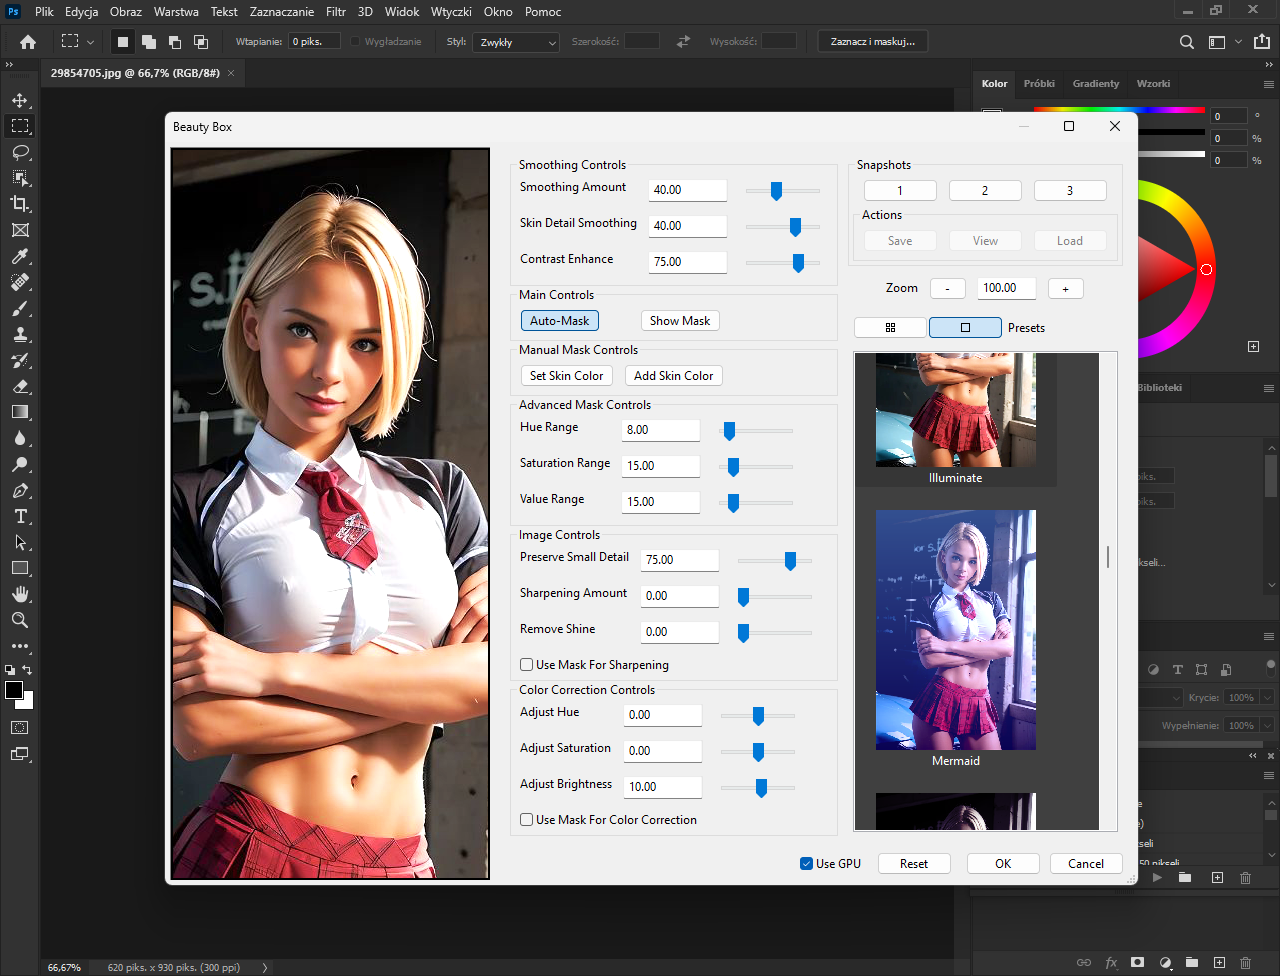The width and height of the screenshot is (1280, 976).
Task: Select the Eraser tool
Action: pyautogui.click(x=19, y=386)
